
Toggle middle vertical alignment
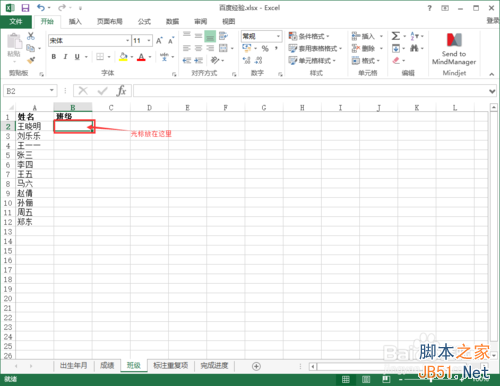[198, 36]
